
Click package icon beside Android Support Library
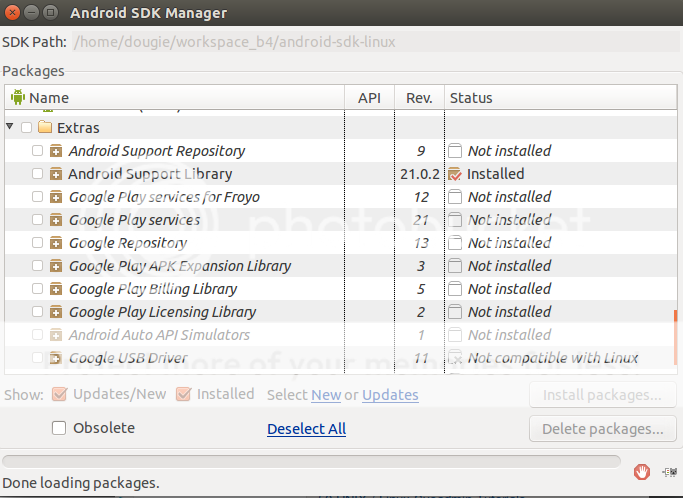click(56, 174)
